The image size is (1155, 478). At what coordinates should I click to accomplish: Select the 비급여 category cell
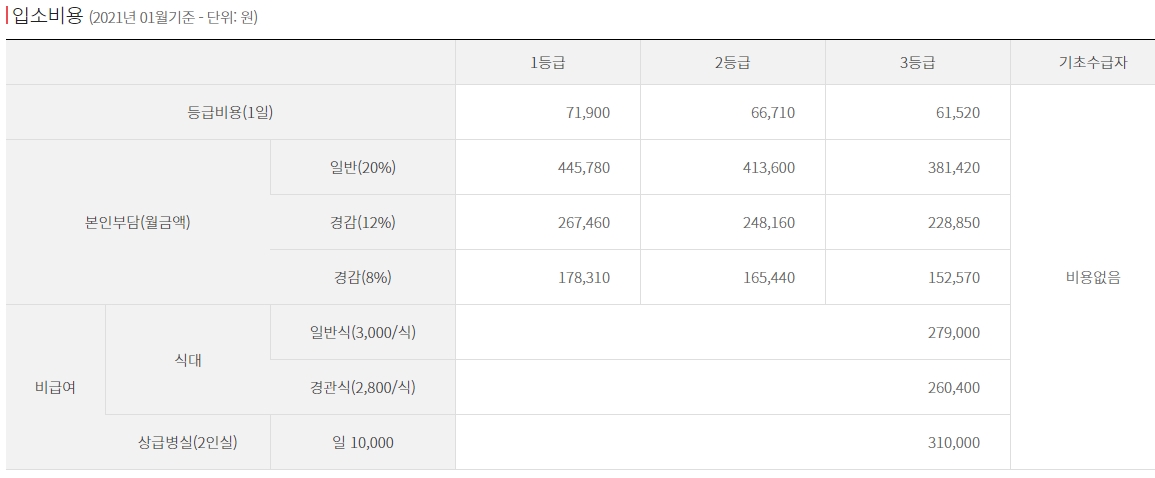[55, 387]
